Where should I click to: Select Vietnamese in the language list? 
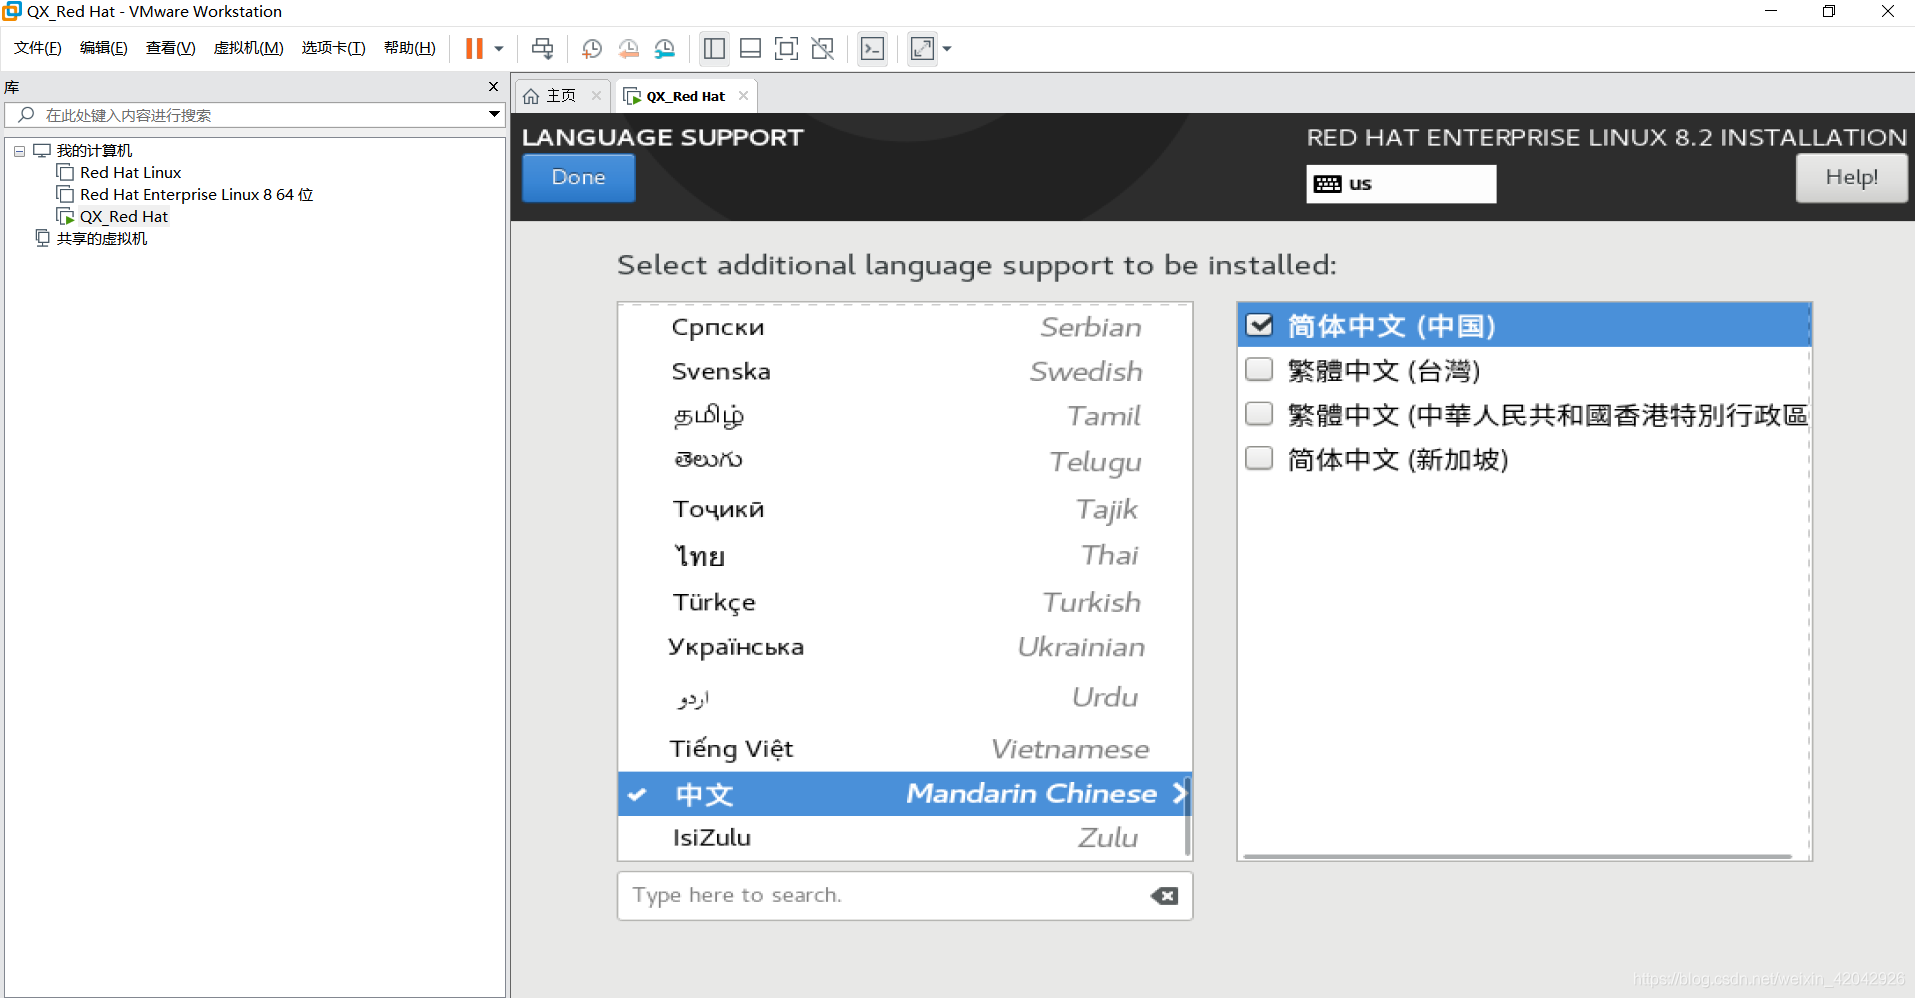[904, 748]
